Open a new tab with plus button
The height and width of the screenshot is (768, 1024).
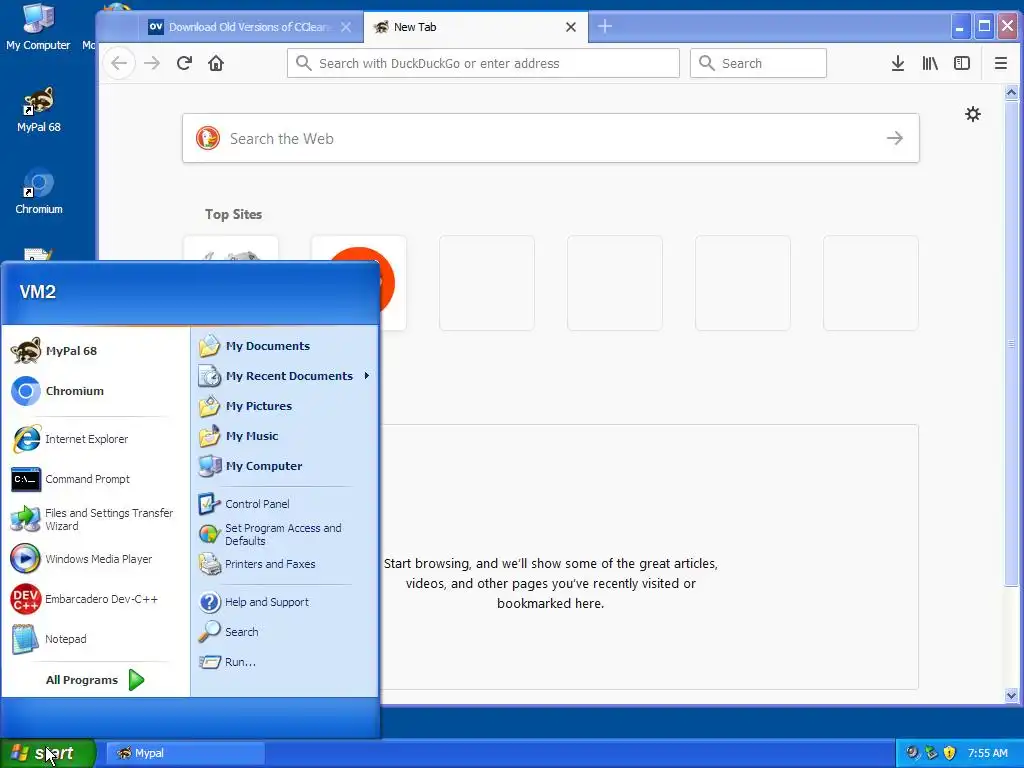[605, 27]
